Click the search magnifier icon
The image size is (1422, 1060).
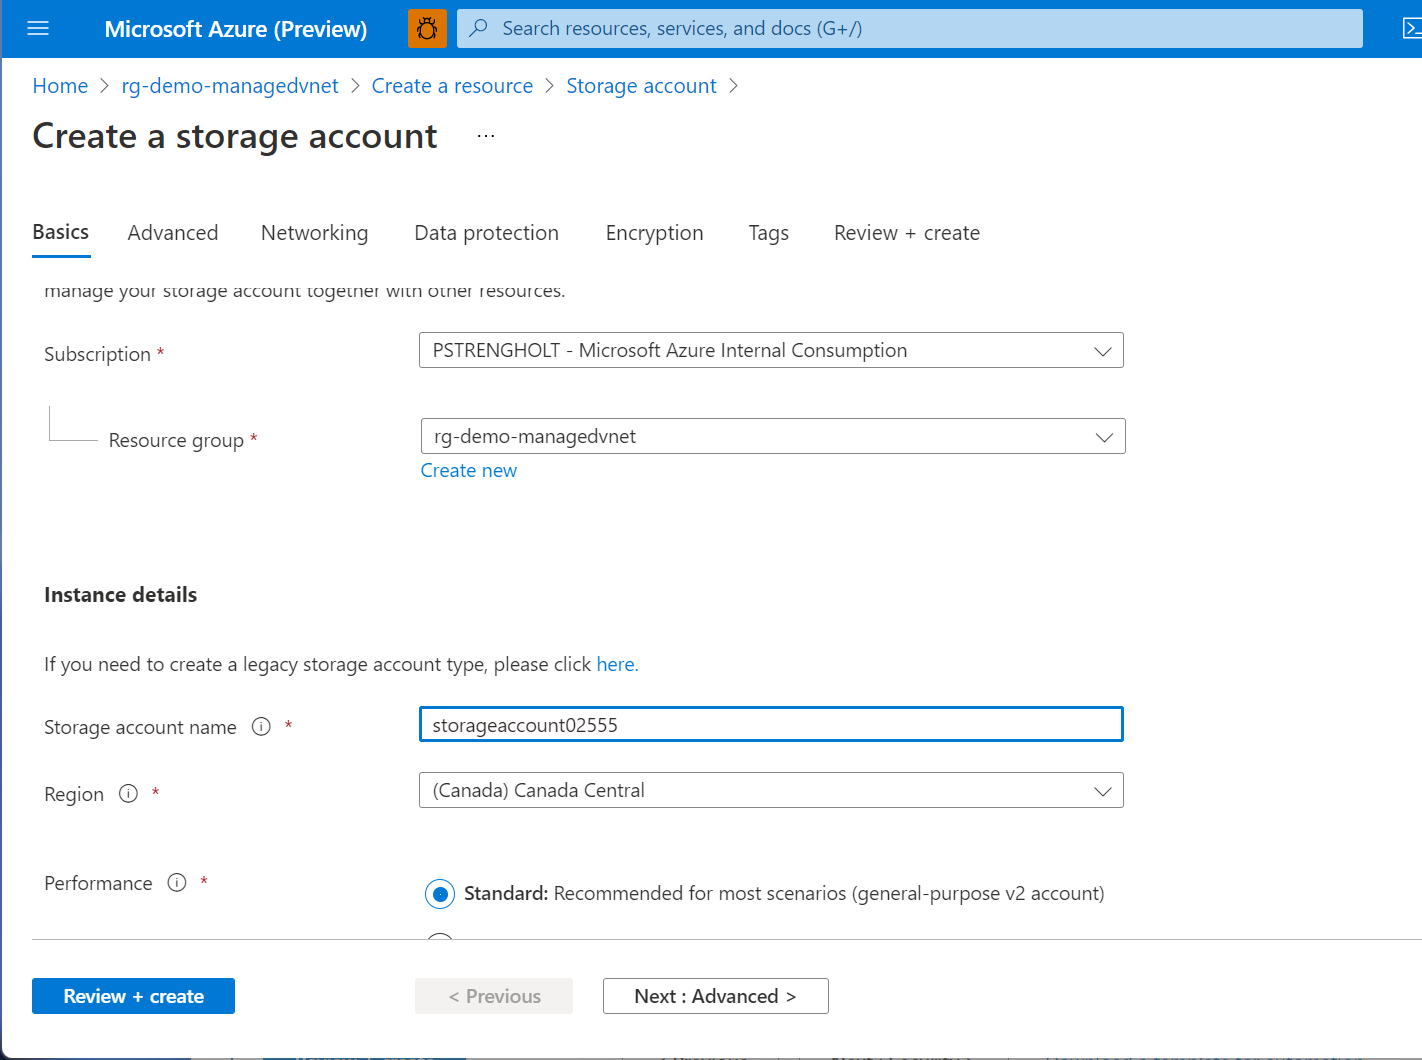click(479, 28)
